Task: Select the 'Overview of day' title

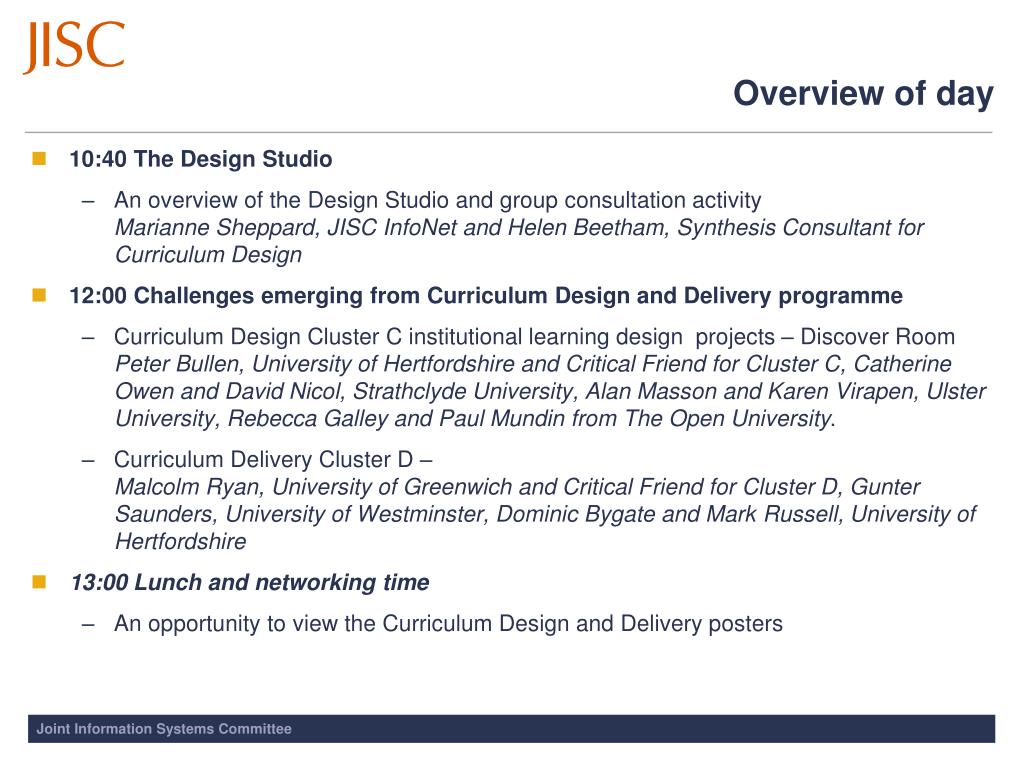Action: (863, 93)
